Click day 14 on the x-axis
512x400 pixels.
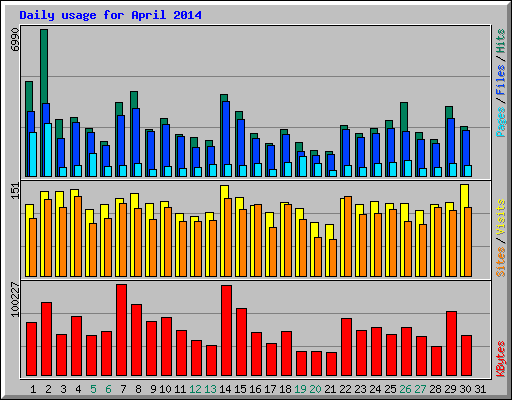click(225, 389)
